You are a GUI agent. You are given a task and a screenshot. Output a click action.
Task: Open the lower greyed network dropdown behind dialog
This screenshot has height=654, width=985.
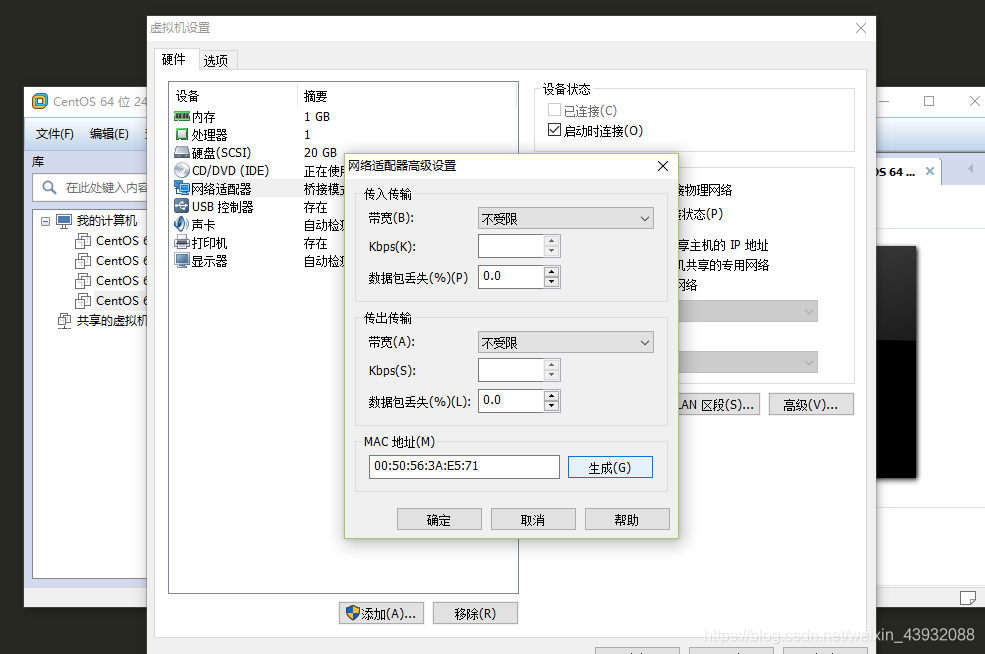tap(748, 362)
